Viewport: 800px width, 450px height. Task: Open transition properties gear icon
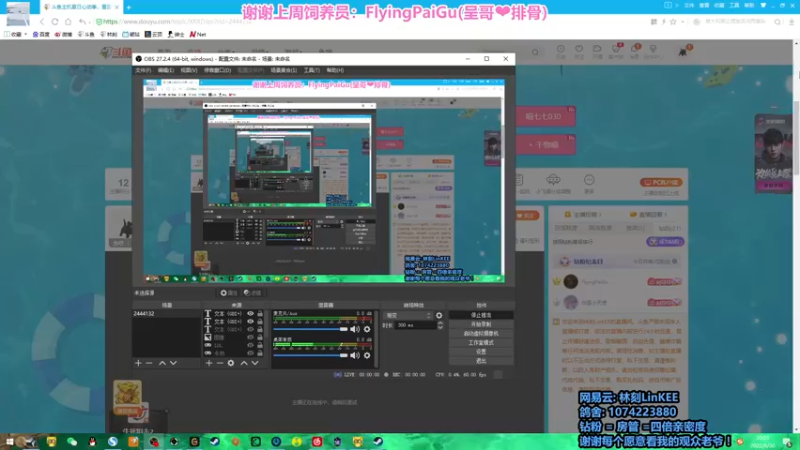(x=439, y=315)
